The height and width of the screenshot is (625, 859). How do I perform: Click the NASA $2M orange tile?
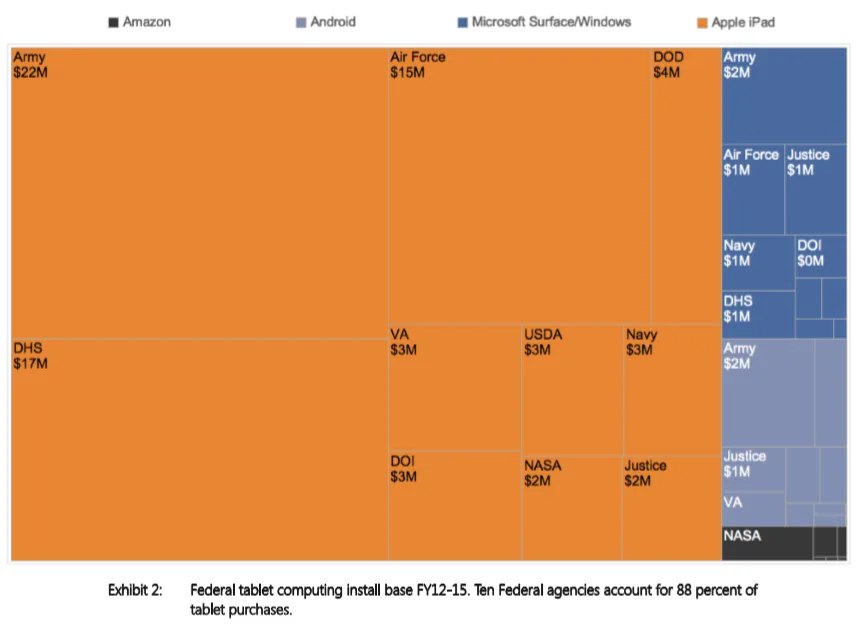pyautogui.click(x=572, y=508)
